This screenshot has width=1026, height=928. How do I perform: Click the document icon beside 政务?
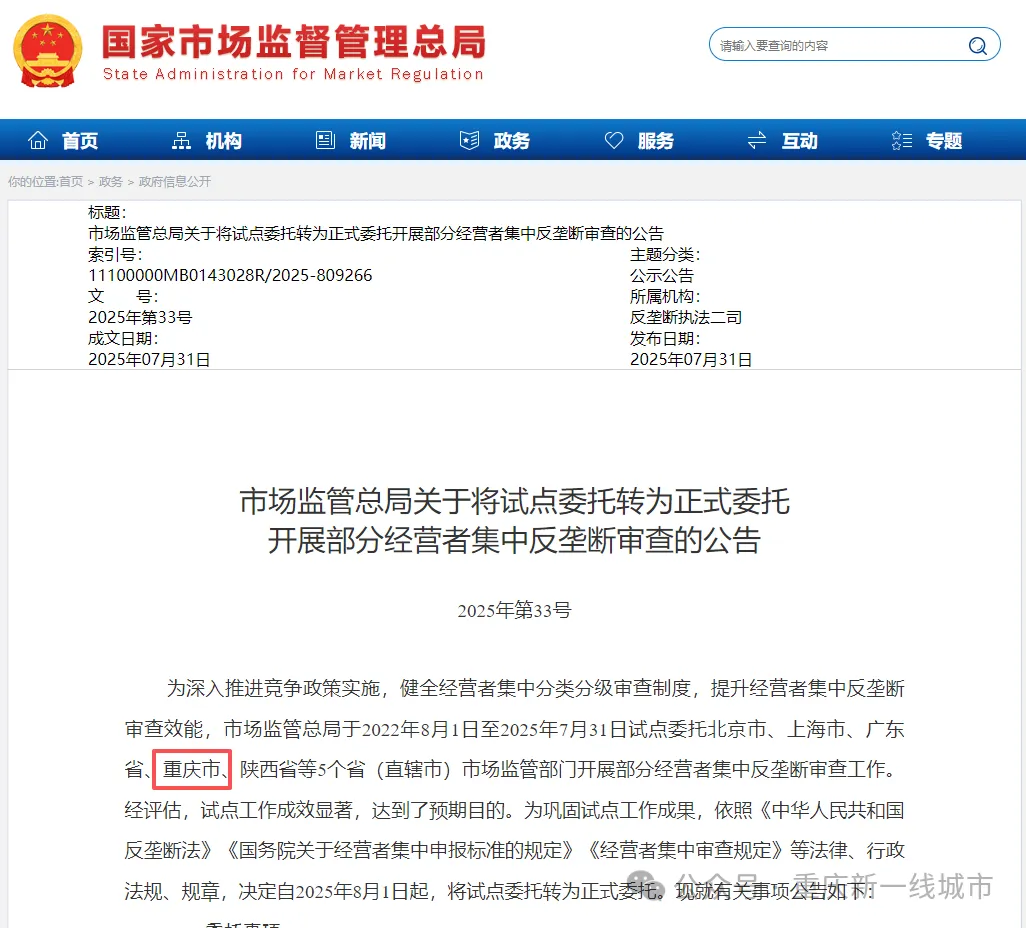tap(468, 140)
